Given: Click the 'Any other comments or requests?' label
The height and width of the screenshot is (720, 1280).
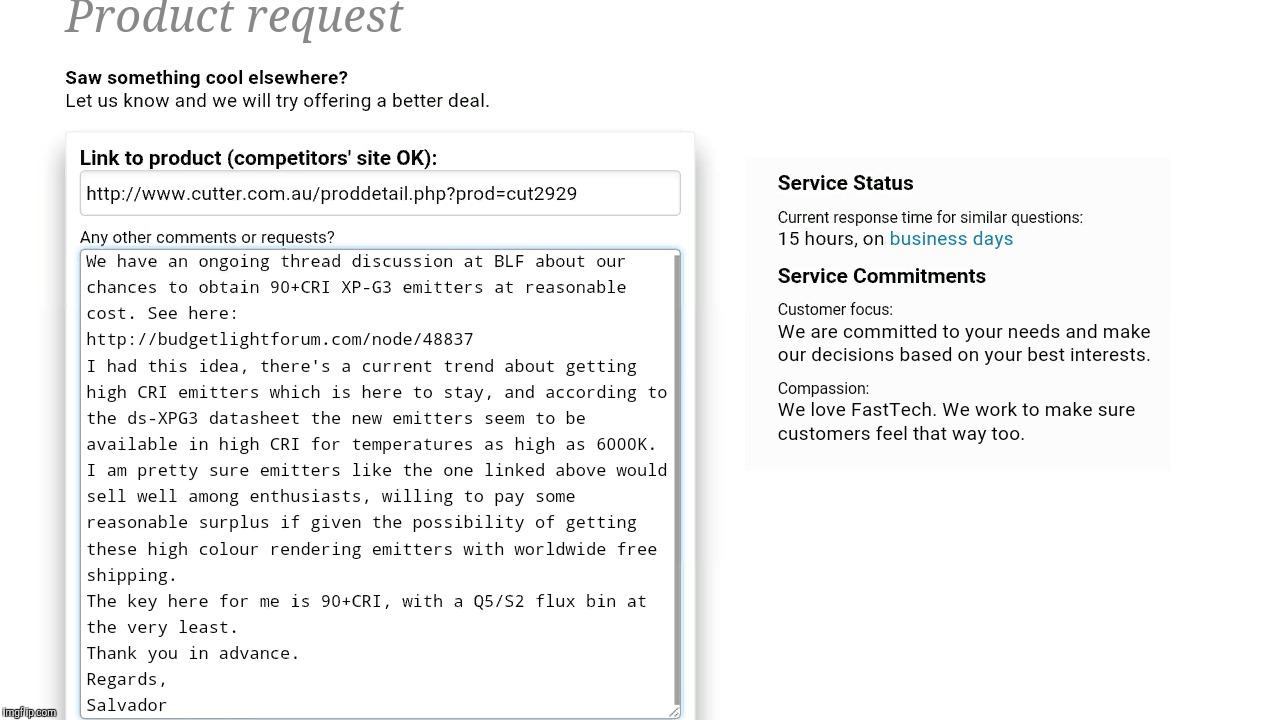Looking at the screenshot, I should [x=207, y=237].
